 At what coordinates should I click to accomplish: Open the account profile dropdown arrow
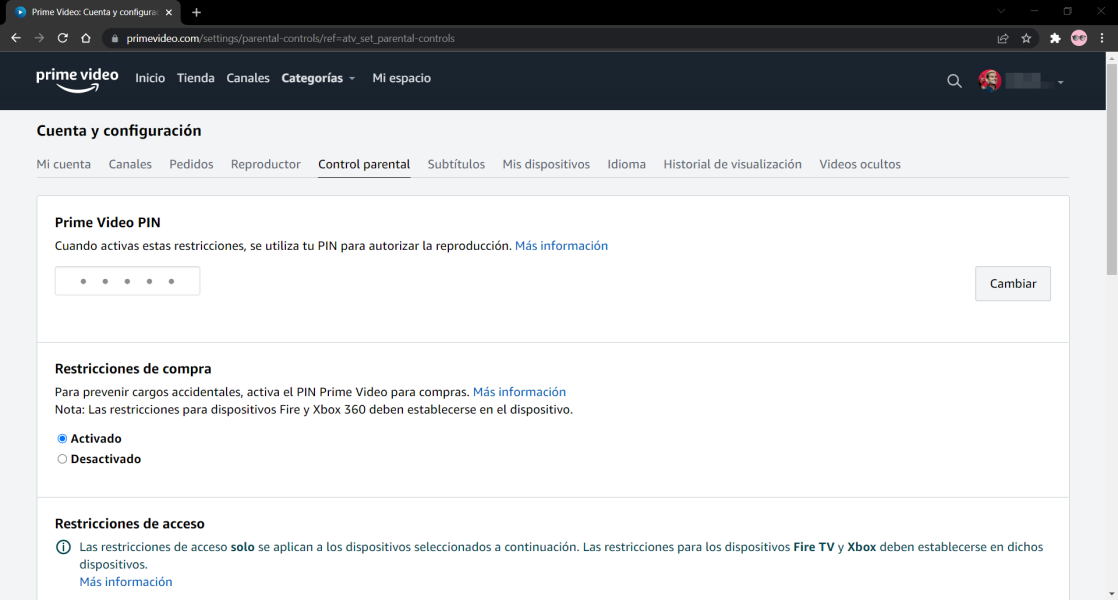(x=1060, y=82)
